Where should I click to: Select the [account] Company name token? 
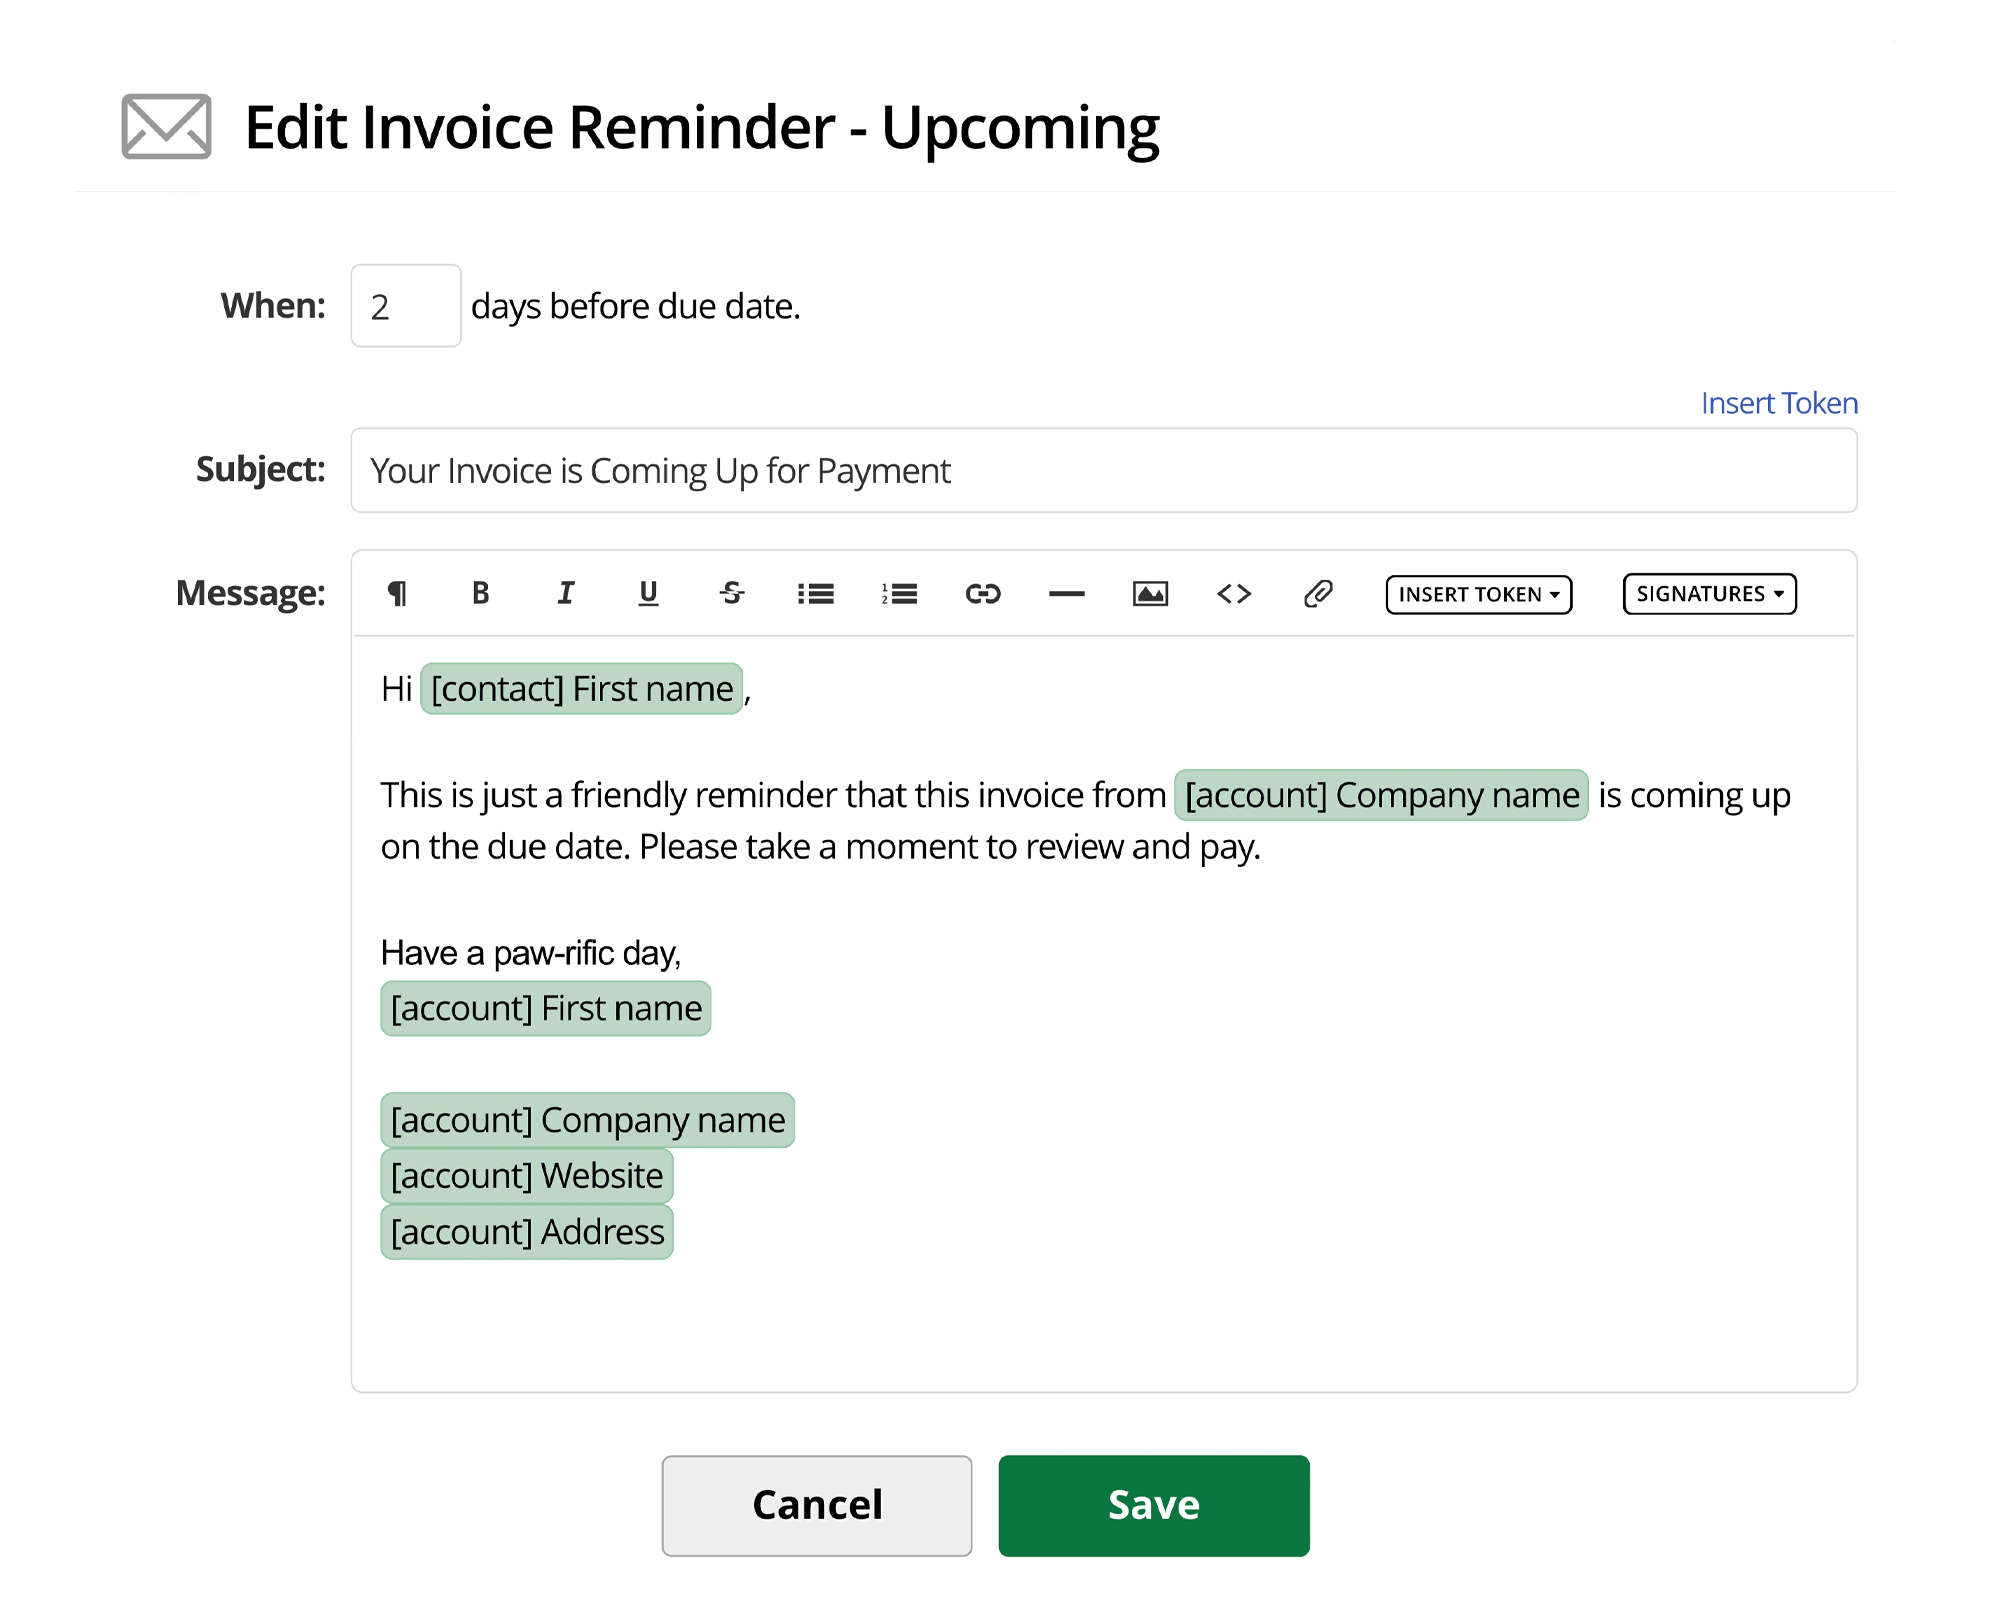(1381, 795)
